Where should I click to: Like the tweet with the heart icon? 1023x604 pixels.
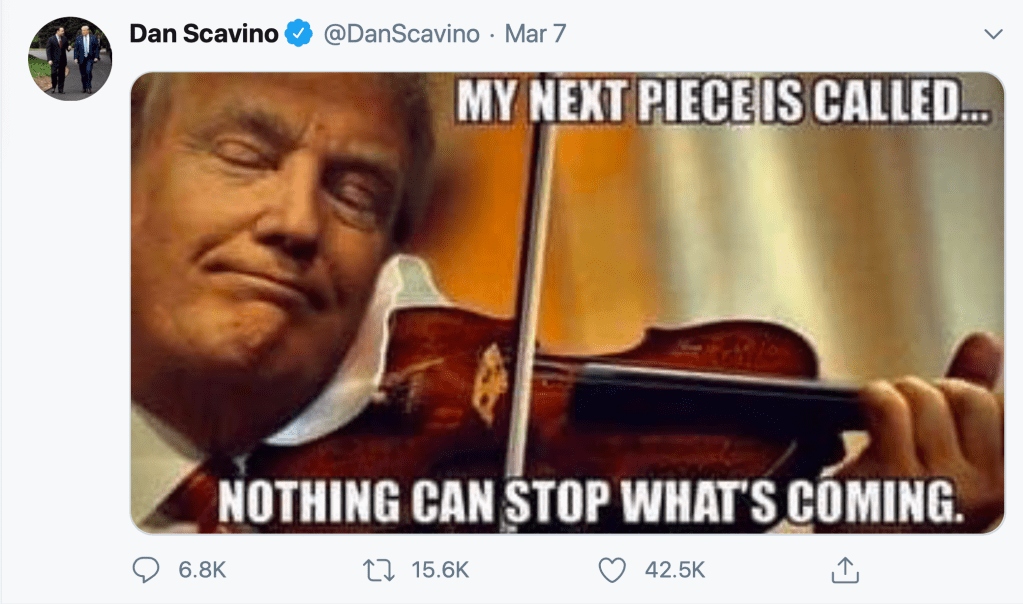coord(611,570)
